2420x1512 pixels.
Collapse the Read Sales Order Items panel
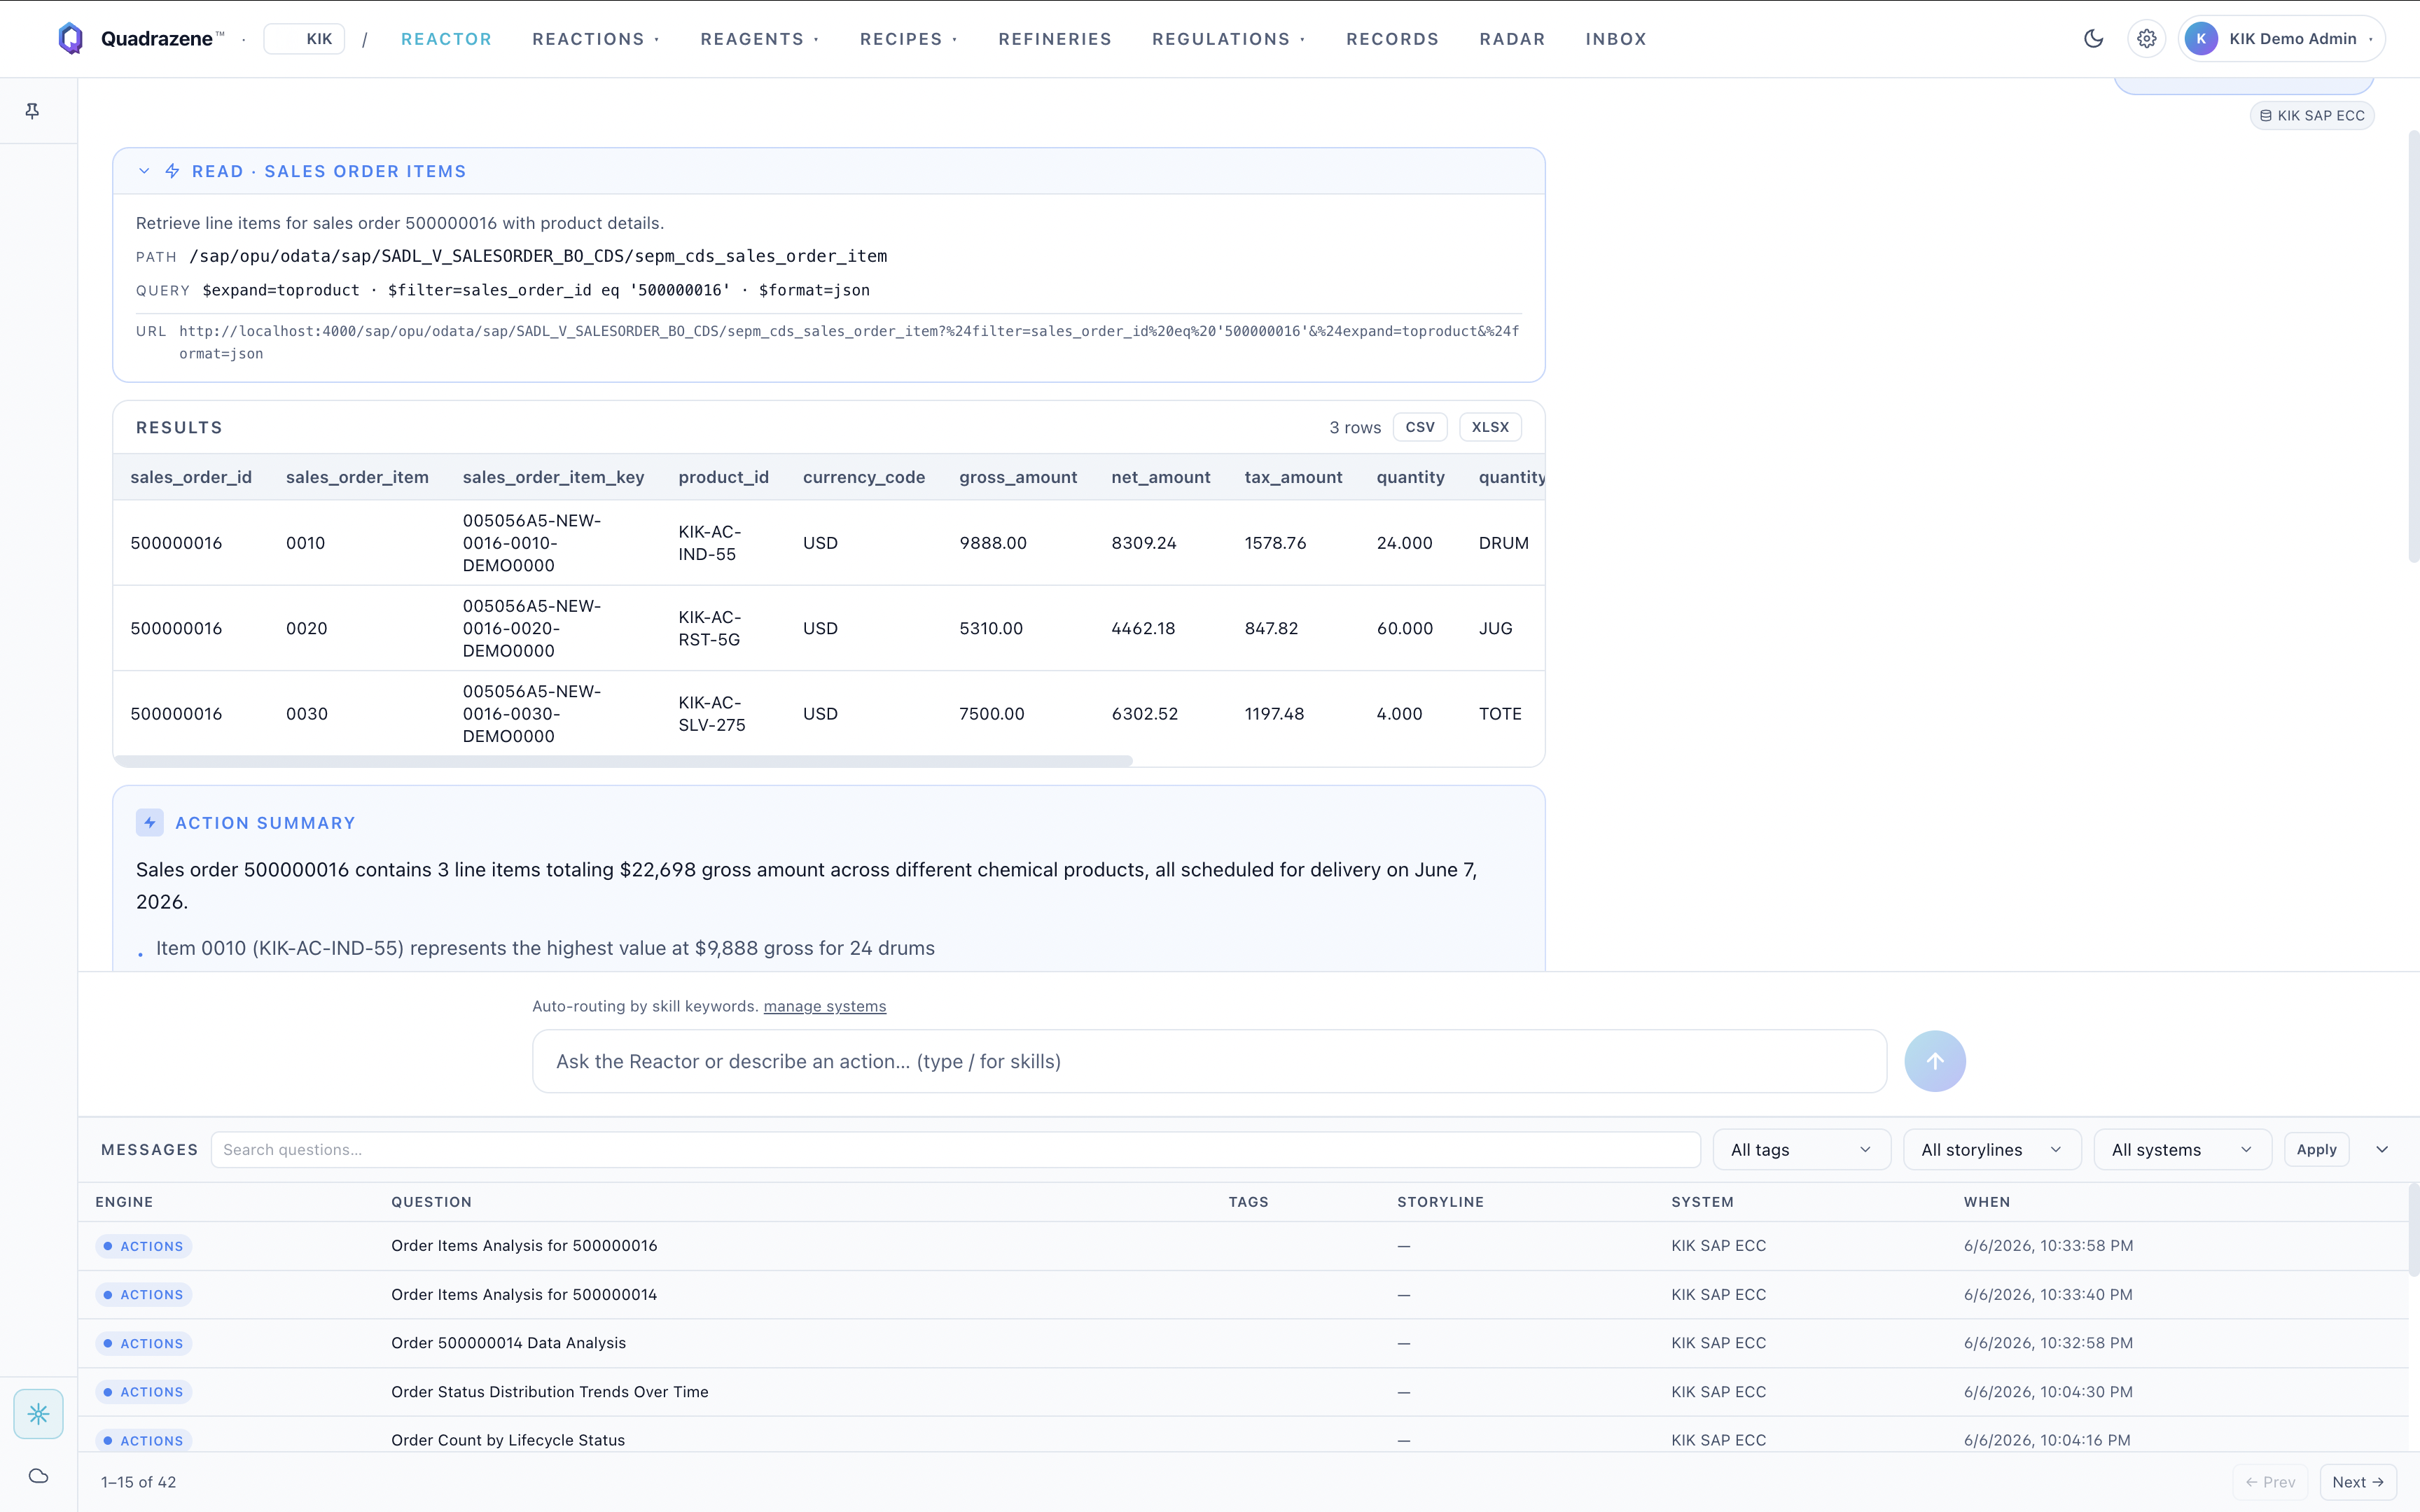click(x=144, y=171)
